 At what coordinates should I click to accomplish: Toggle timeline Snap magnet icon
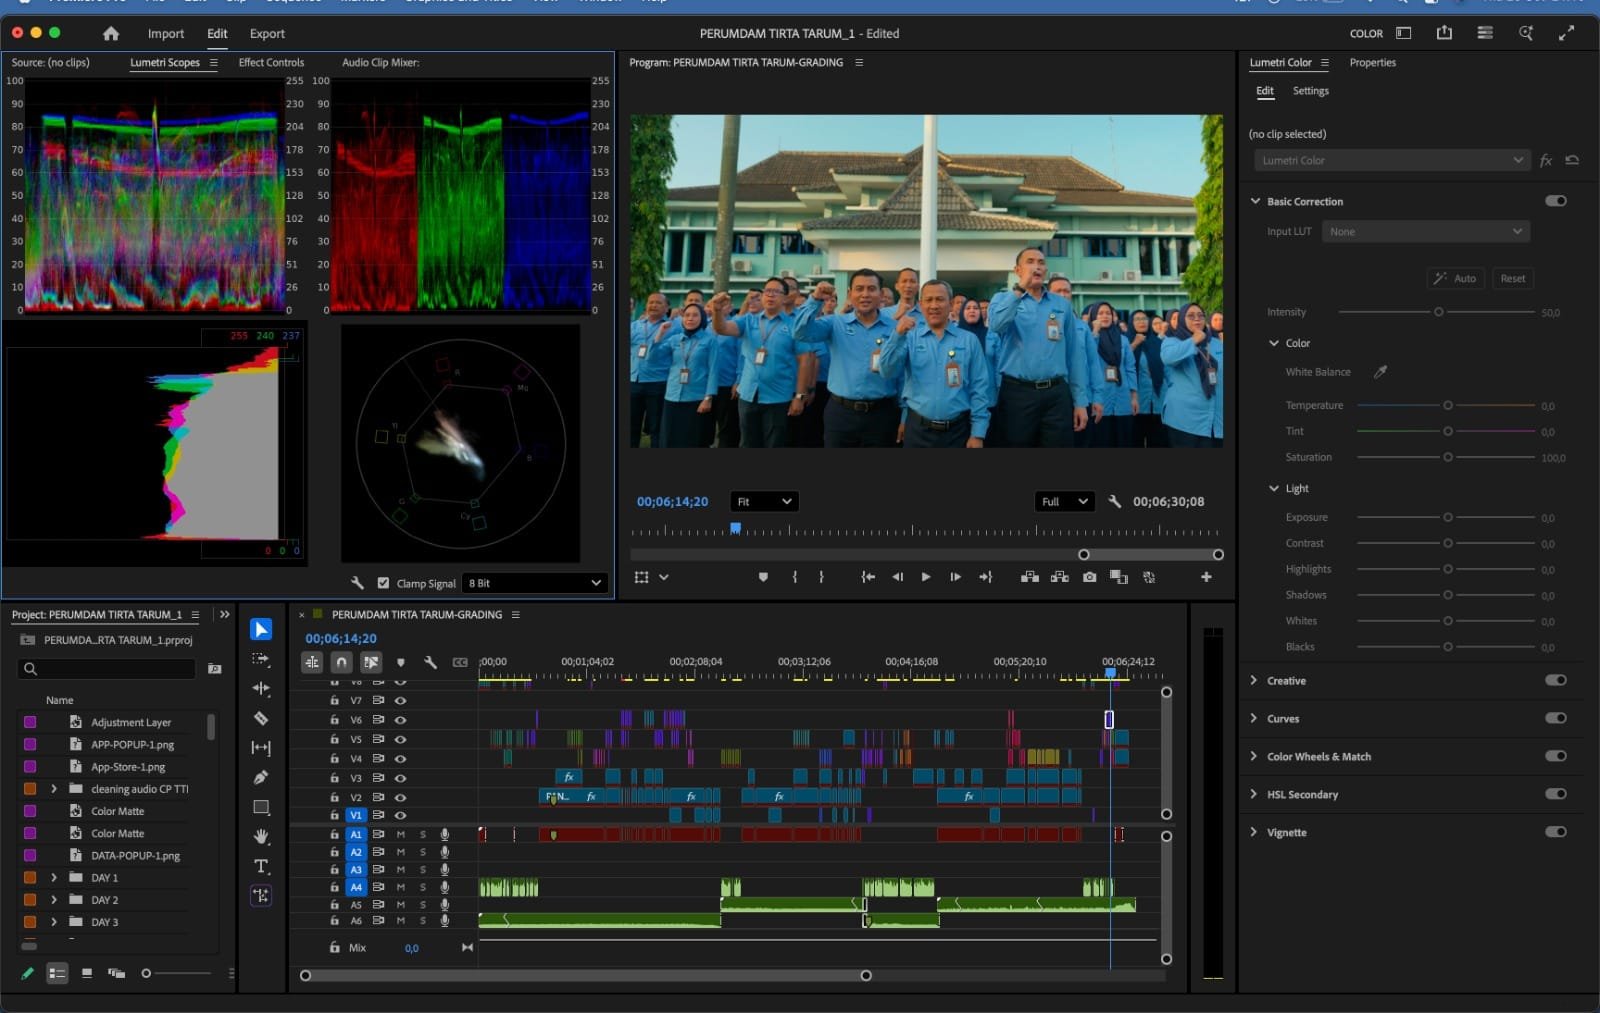(x=342, y=662)
